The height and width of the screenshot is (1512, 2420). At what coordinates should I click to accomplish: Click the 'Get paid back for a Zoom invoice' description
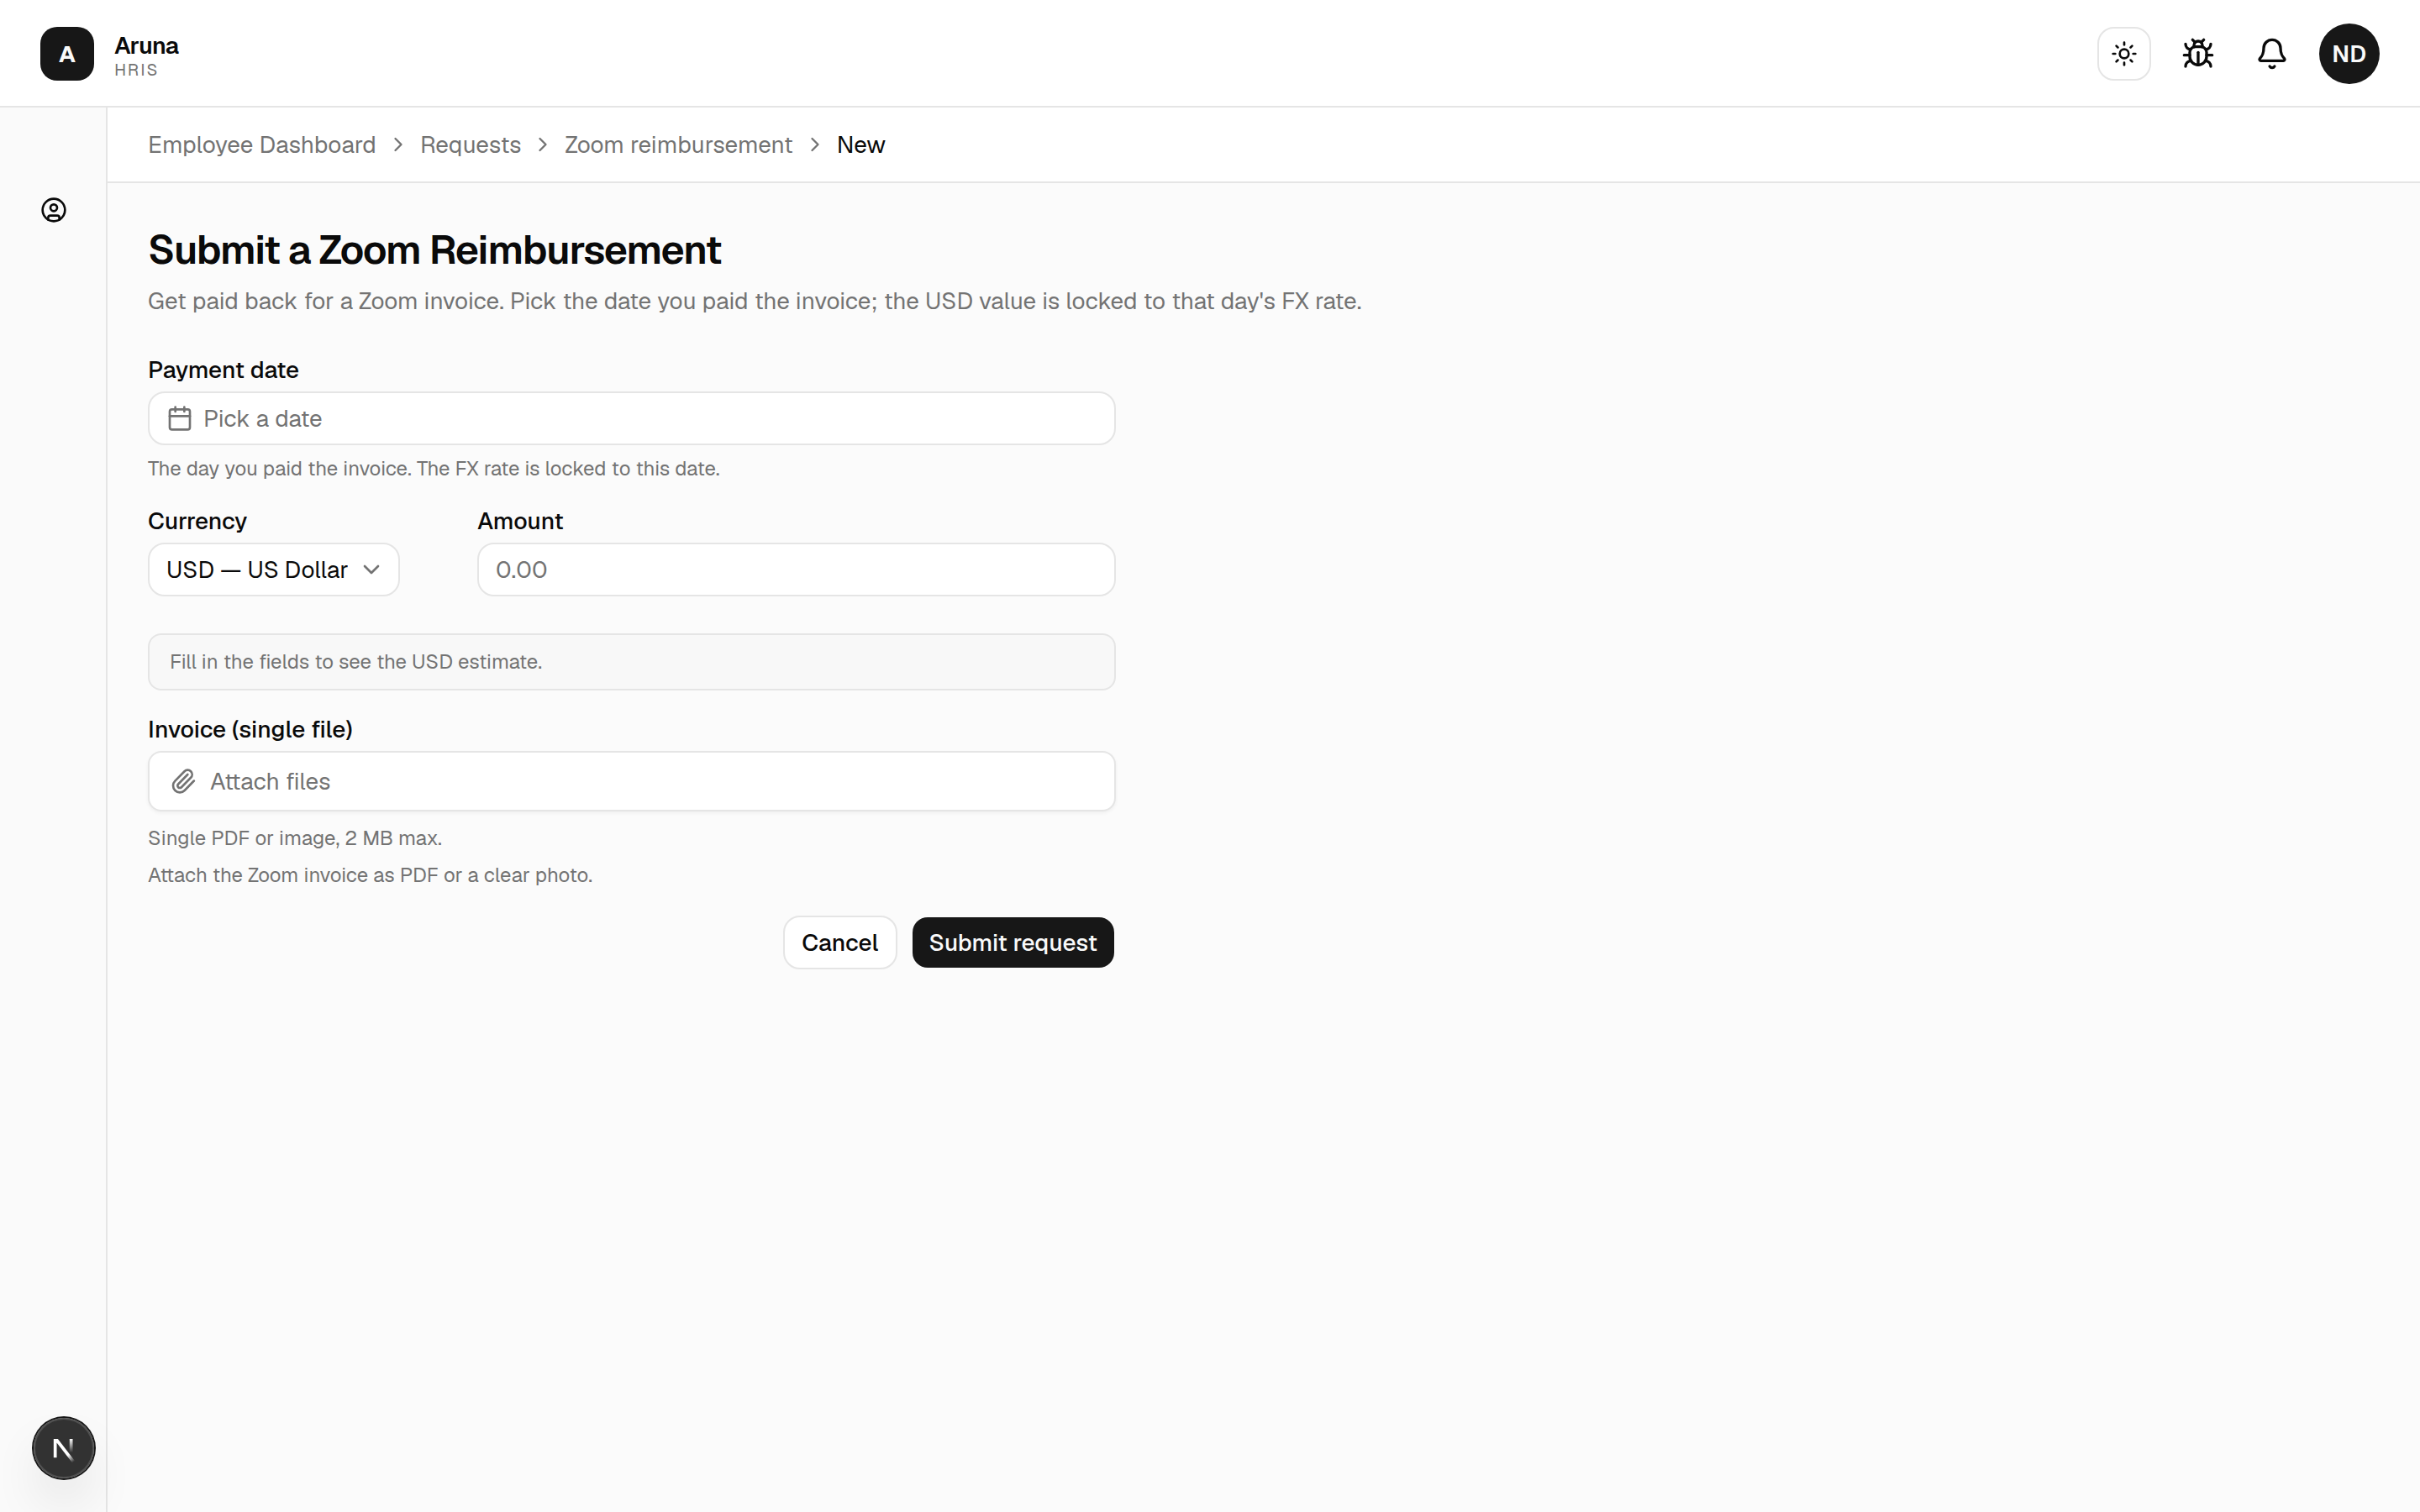click(x=755, y=301)
